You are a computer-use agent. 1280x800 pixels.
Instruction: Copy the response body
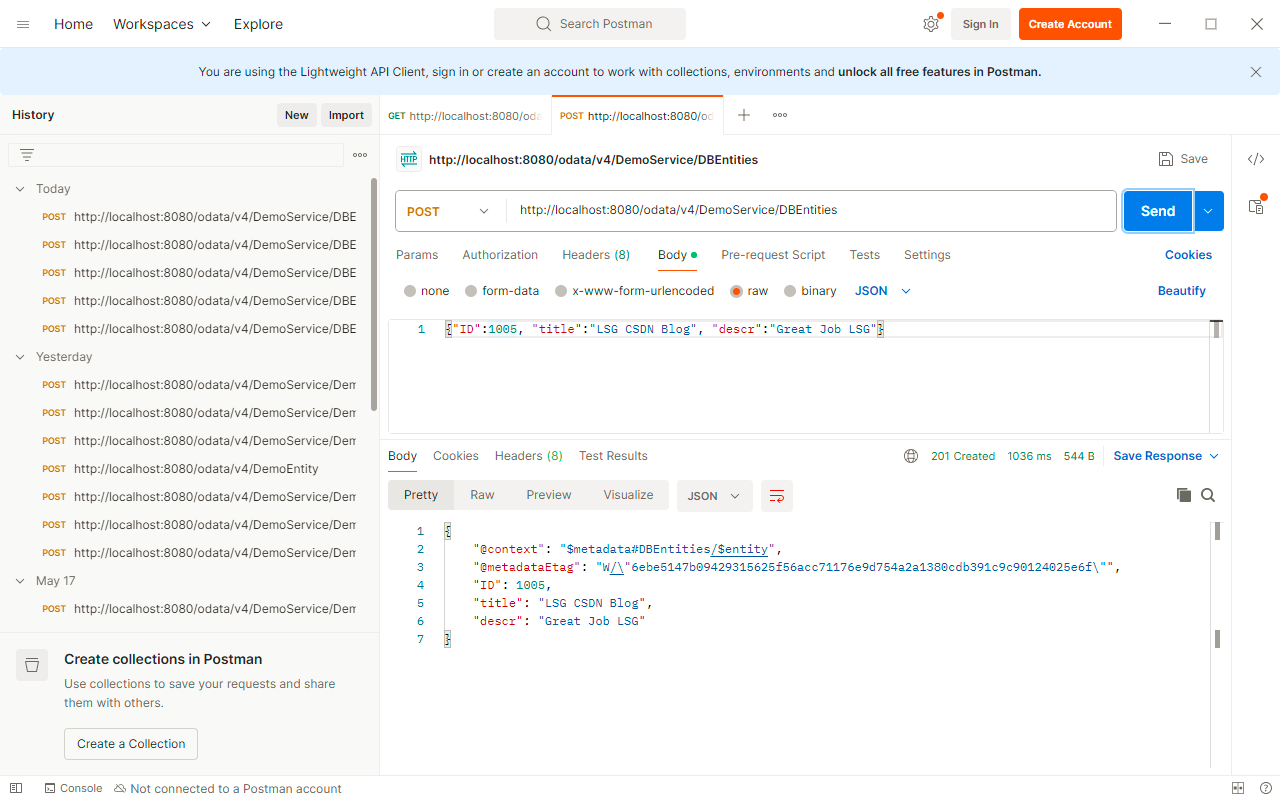1183,495
